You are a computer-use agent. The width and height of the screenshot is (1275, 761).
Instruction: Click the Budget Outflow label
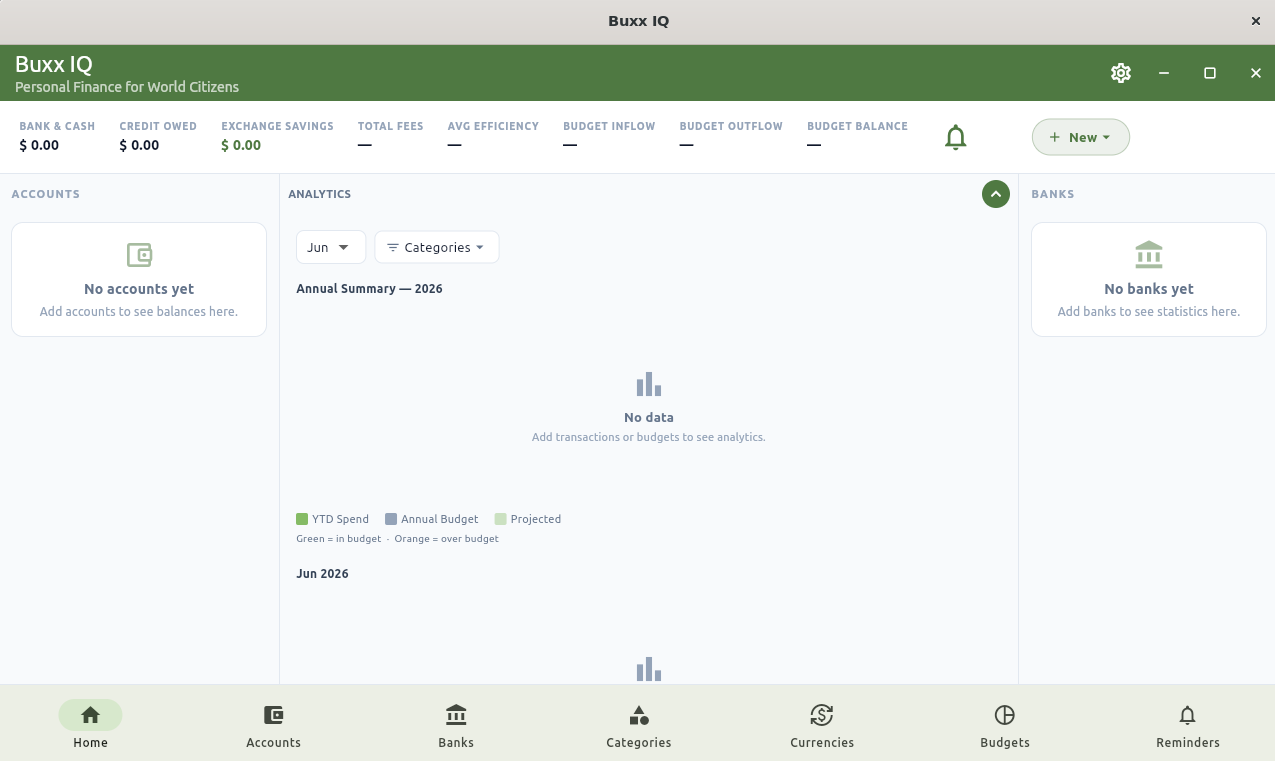(731, 126)
